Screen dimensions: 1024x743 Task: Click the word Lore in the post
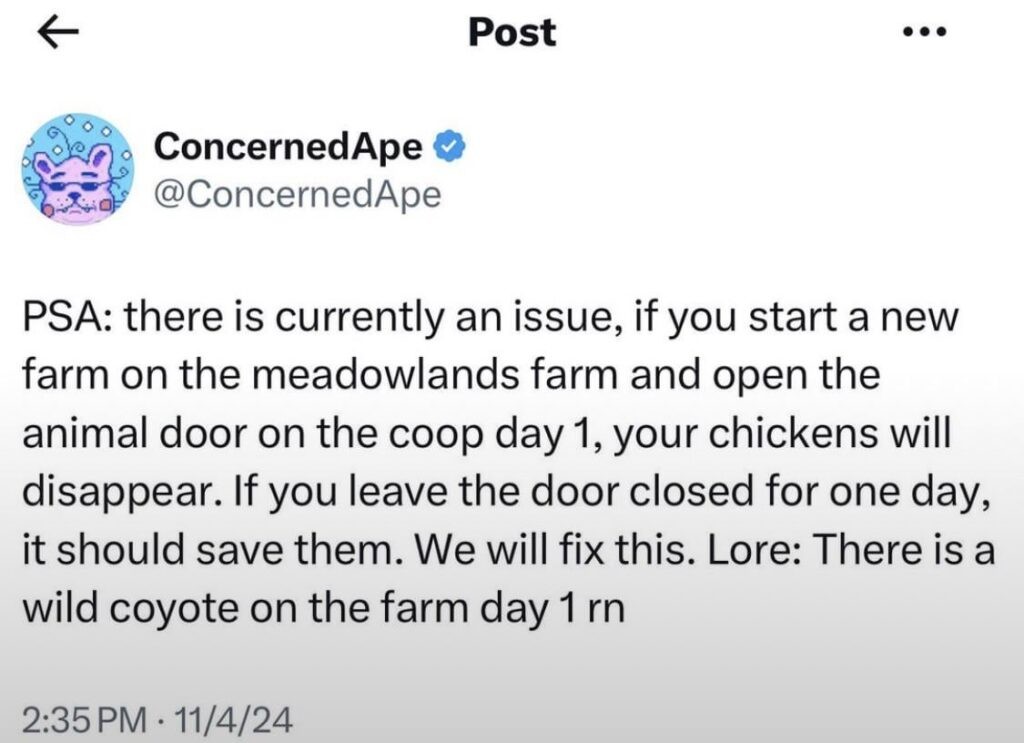(758, 550)
